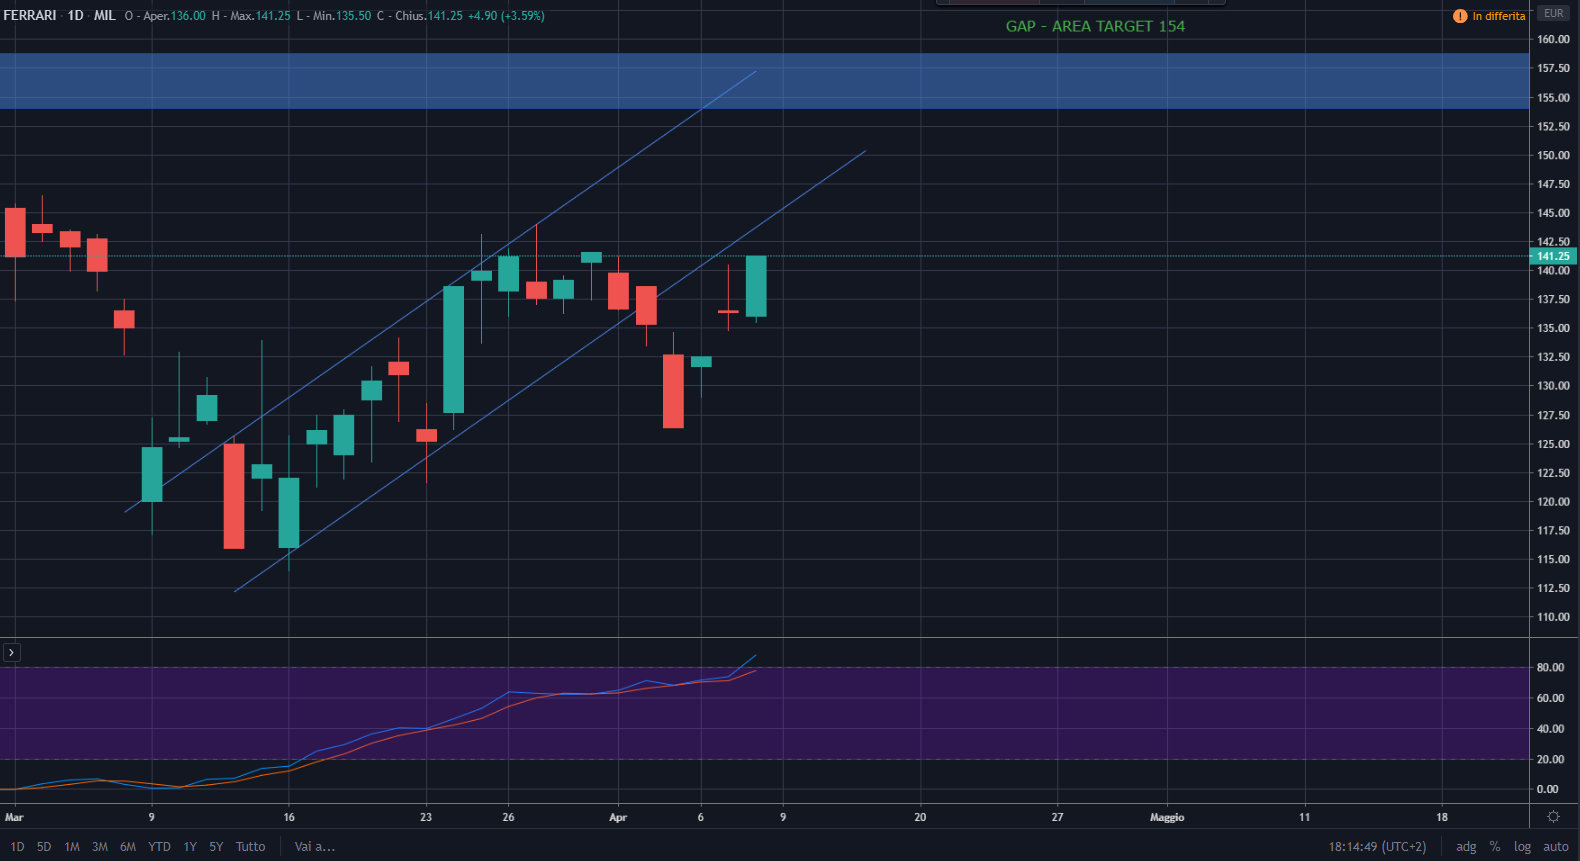1580x861 pixels.
Task: Select the YTD time range button
Action: point(159,847)
